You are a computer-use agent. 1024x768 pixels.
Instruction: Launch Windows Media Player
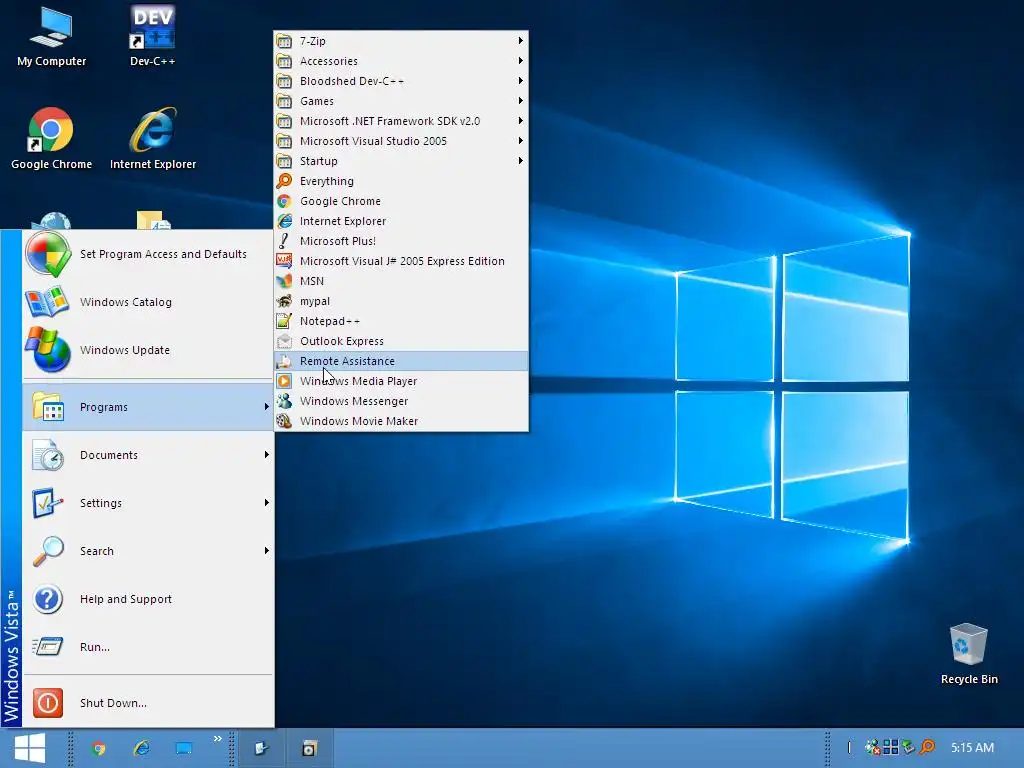coord(401,381)
